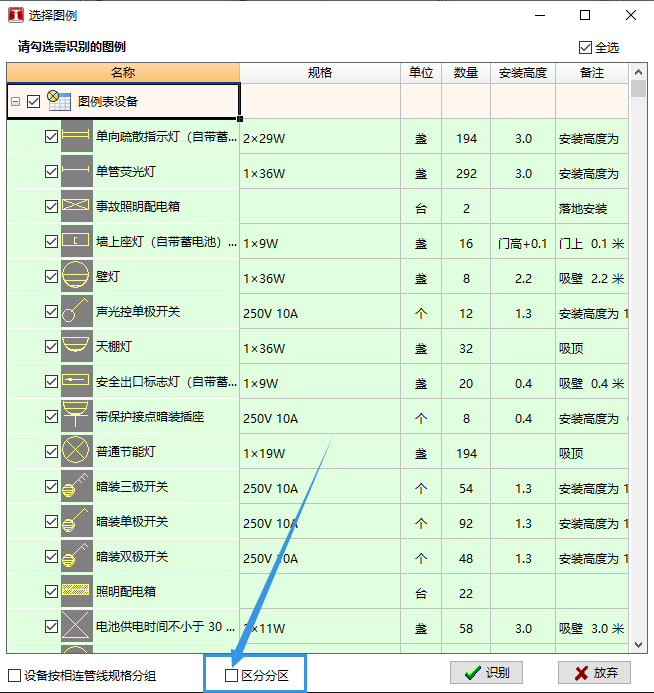The width and height of the screenshot is (654, 693).
Task: Select the 照明配电箱 hatched symbol icon
Action: 76,592
